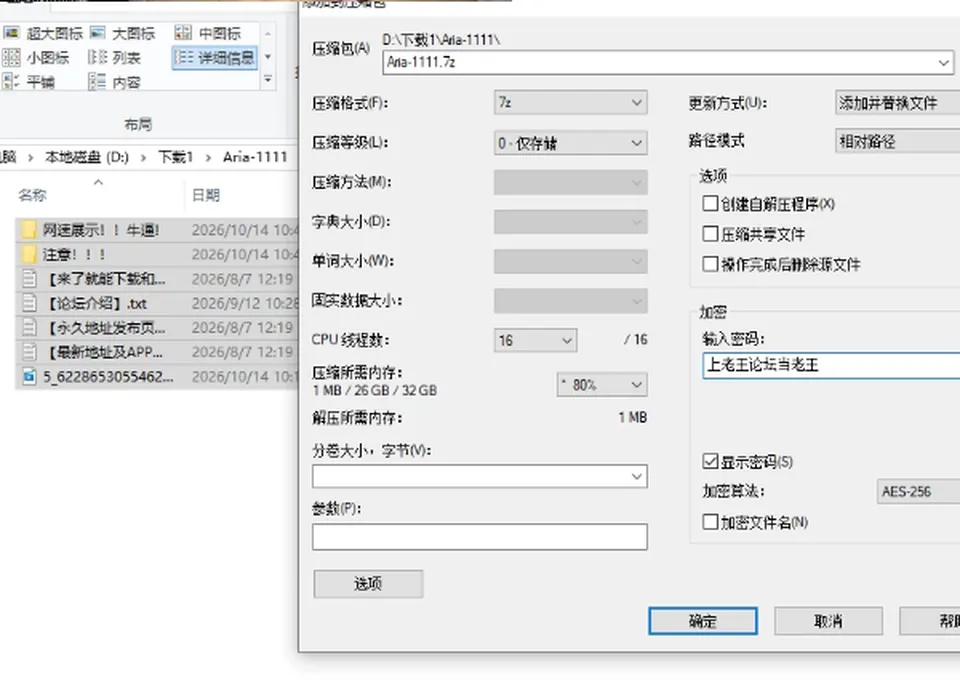
Task: Cancel the dialog with 取消
Action: (828, 621)
